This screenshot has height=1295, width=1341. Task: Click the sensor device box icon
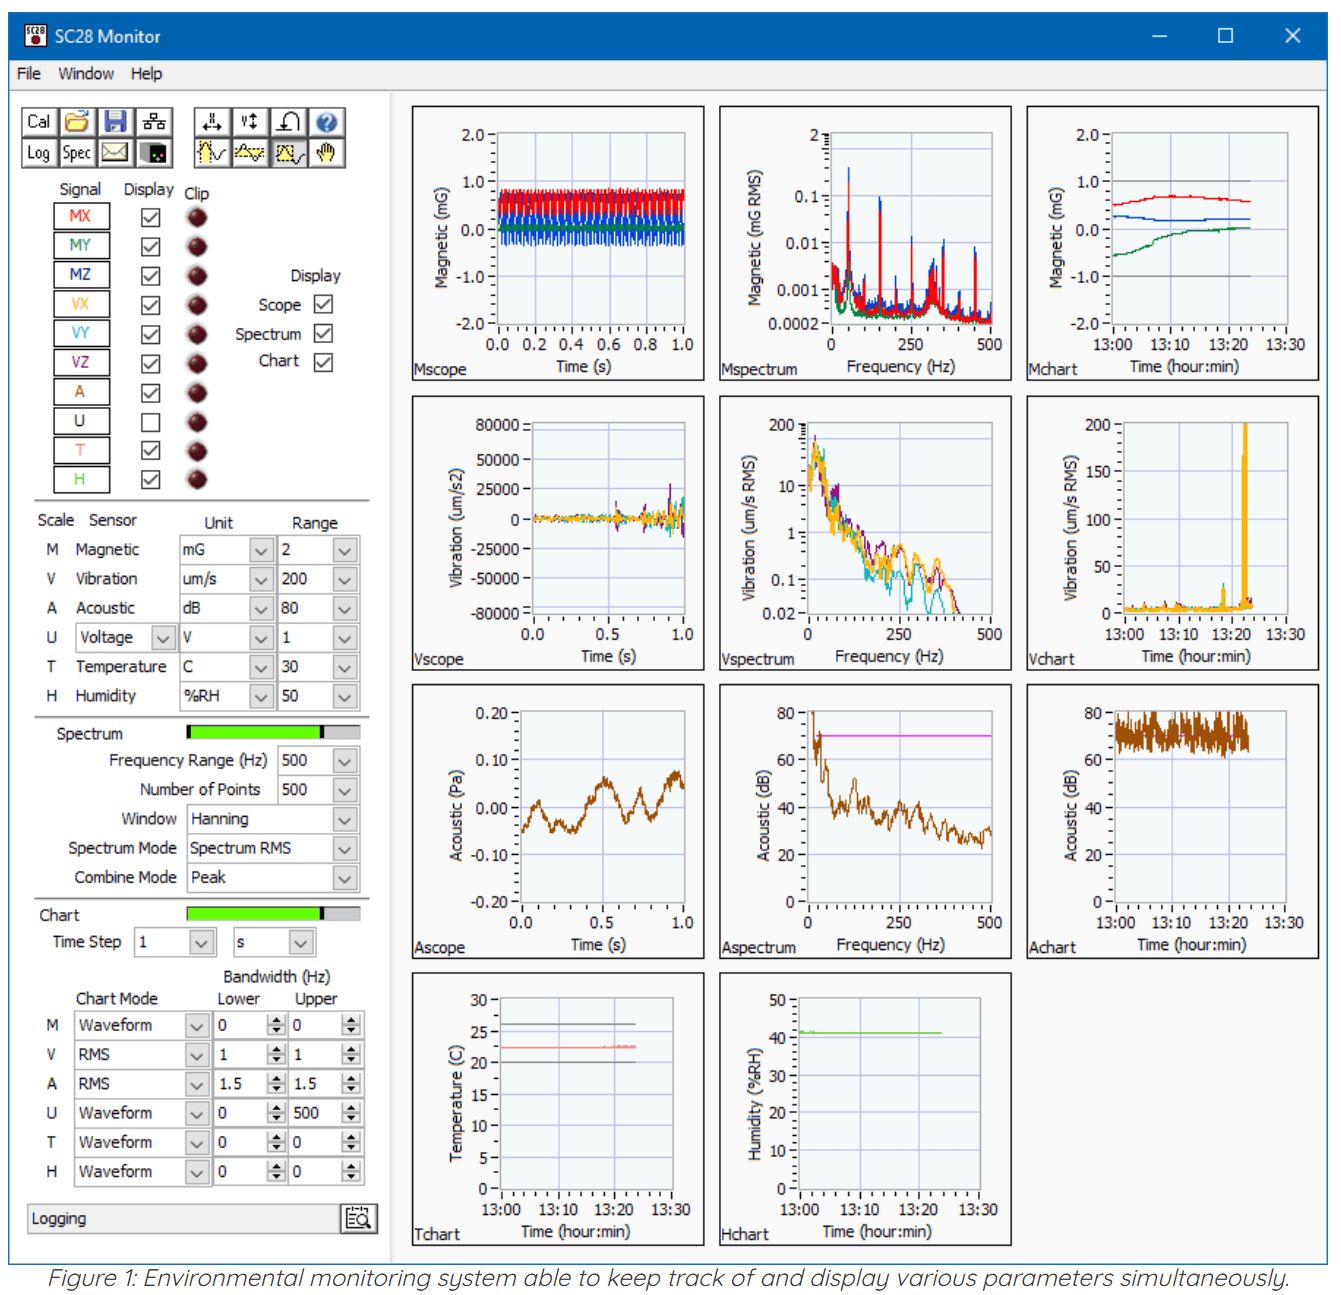(154, 153)
